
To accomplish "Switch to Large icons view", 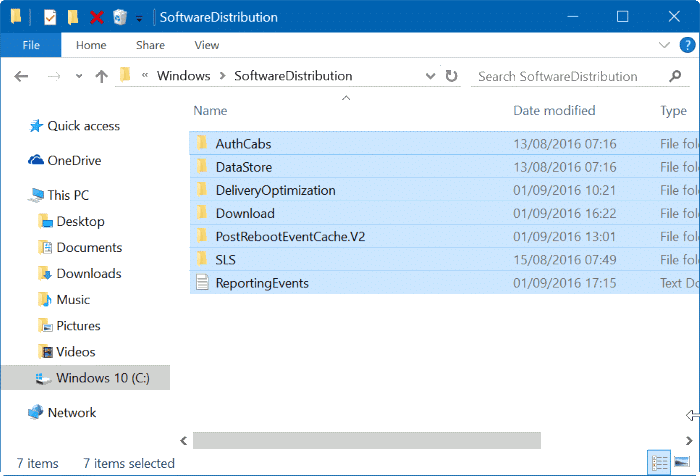I will (682, 462).
